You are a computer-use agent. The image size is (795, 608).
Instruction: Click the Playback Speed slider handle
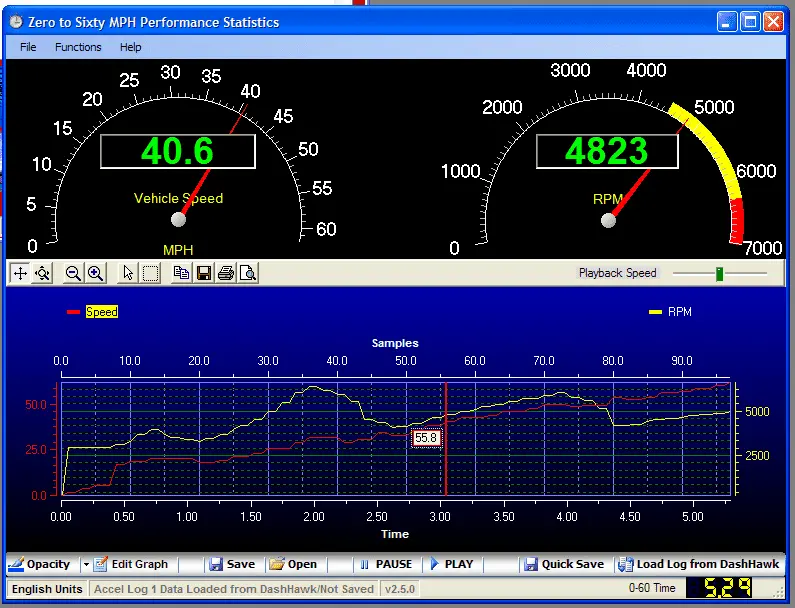(718, 273)
